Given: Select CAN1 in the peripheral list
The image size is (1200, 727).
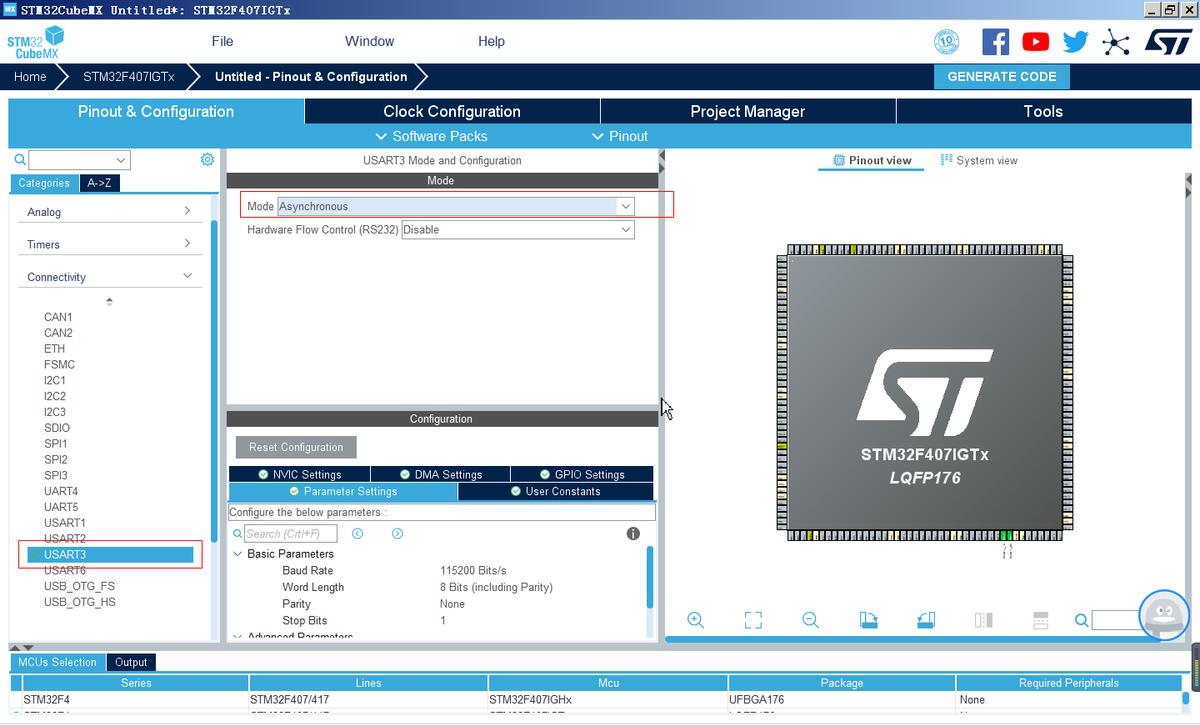Looking at the screenshot, I should tap(58, 317).
